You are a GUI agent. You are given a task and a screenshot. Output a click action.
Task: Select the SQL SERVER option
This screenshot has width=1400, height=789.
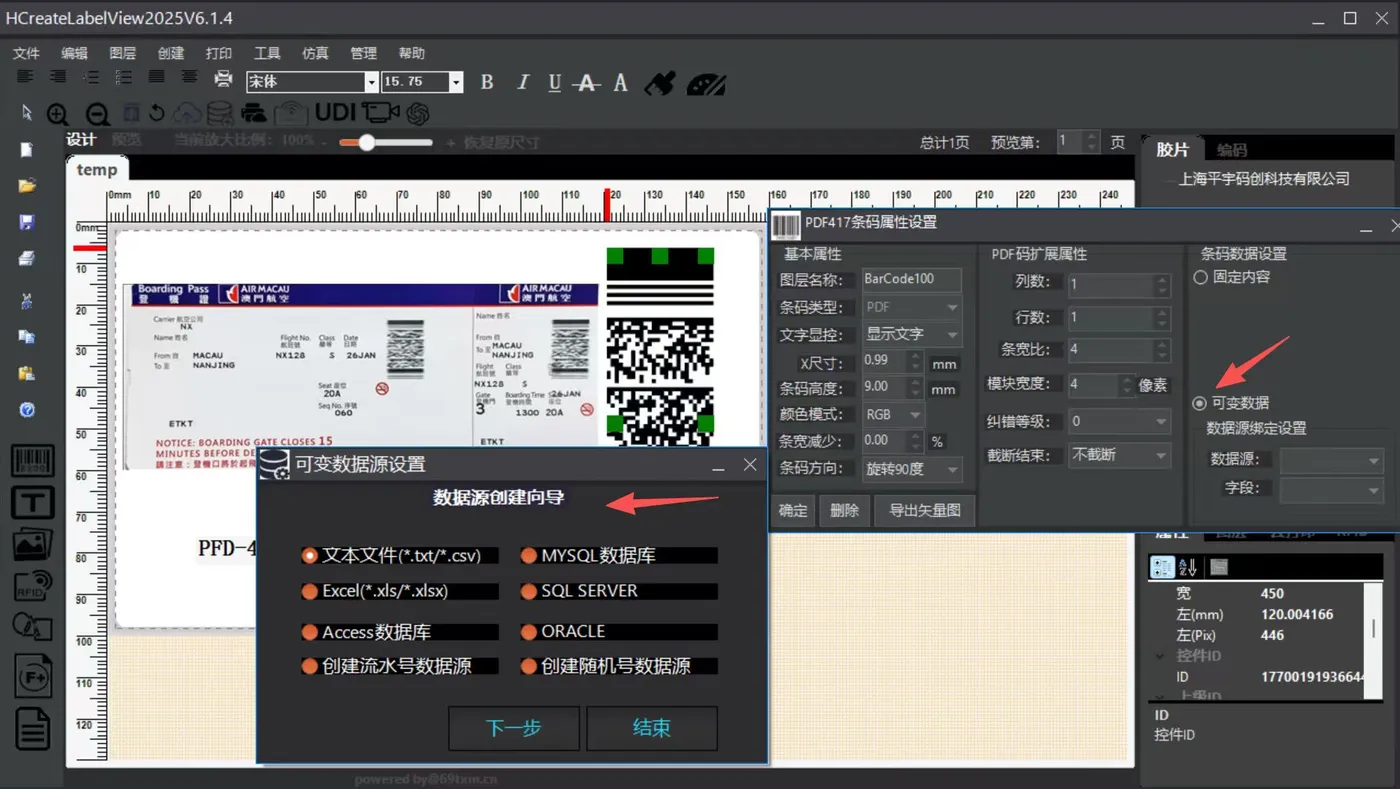(x=619, y=591)
